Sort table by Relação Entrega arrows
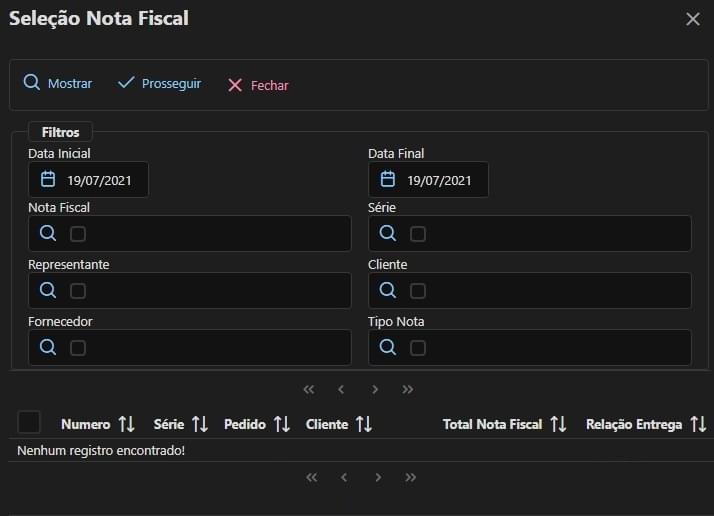714x516 pixels. [x=698, y=424]
